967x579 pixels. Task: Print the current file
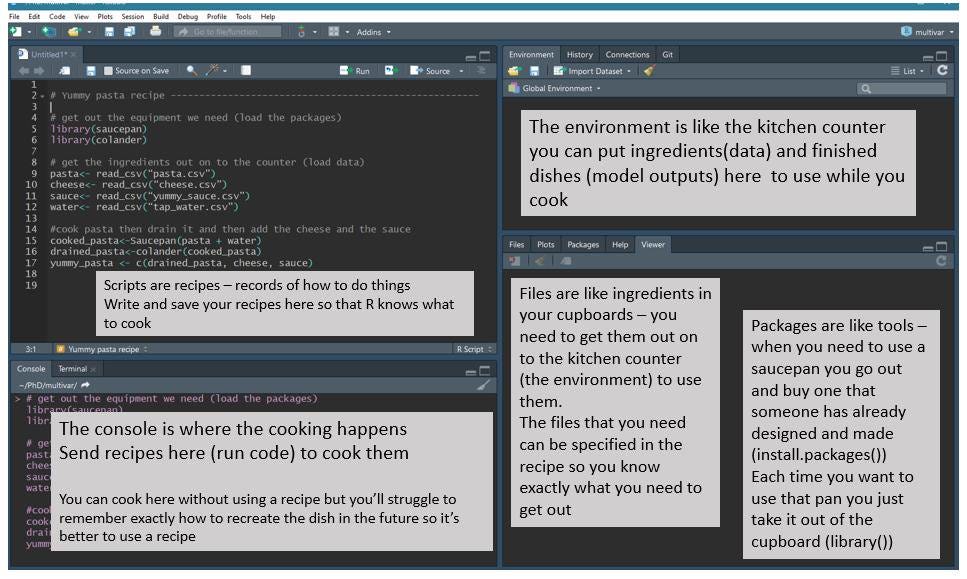click(155, 31)
